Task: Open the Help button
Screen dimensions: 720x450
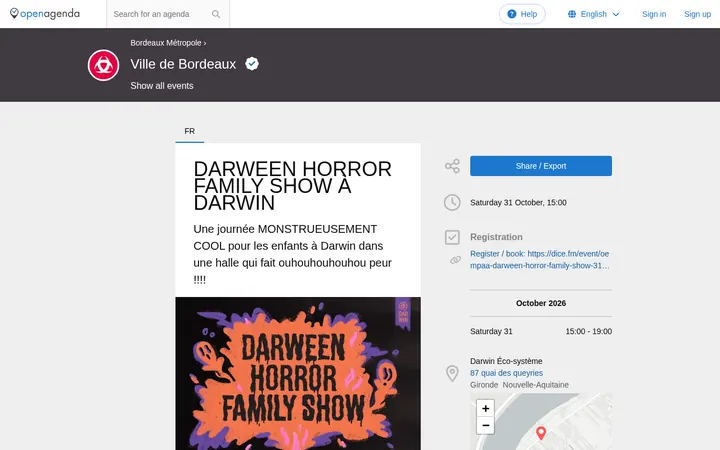Action: point(522,14)
